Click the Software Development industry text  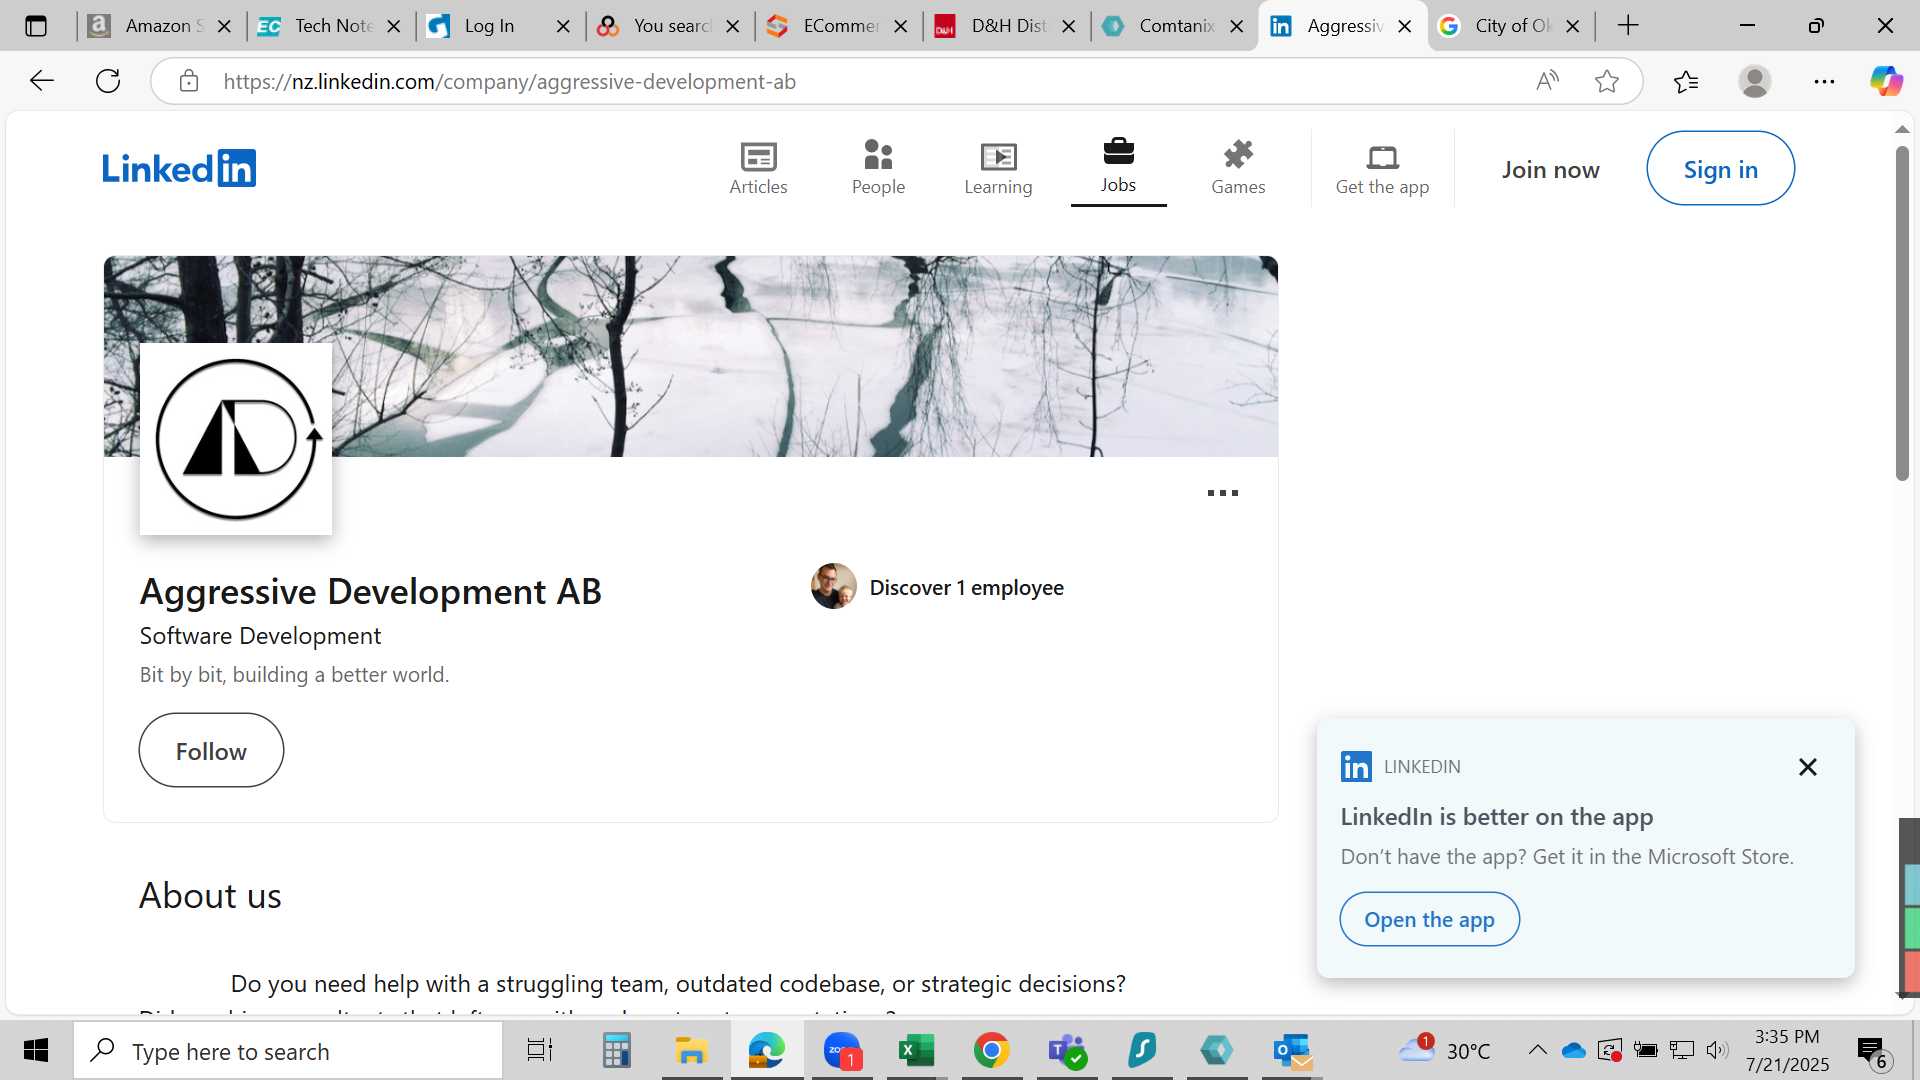[x=260, y=636]
